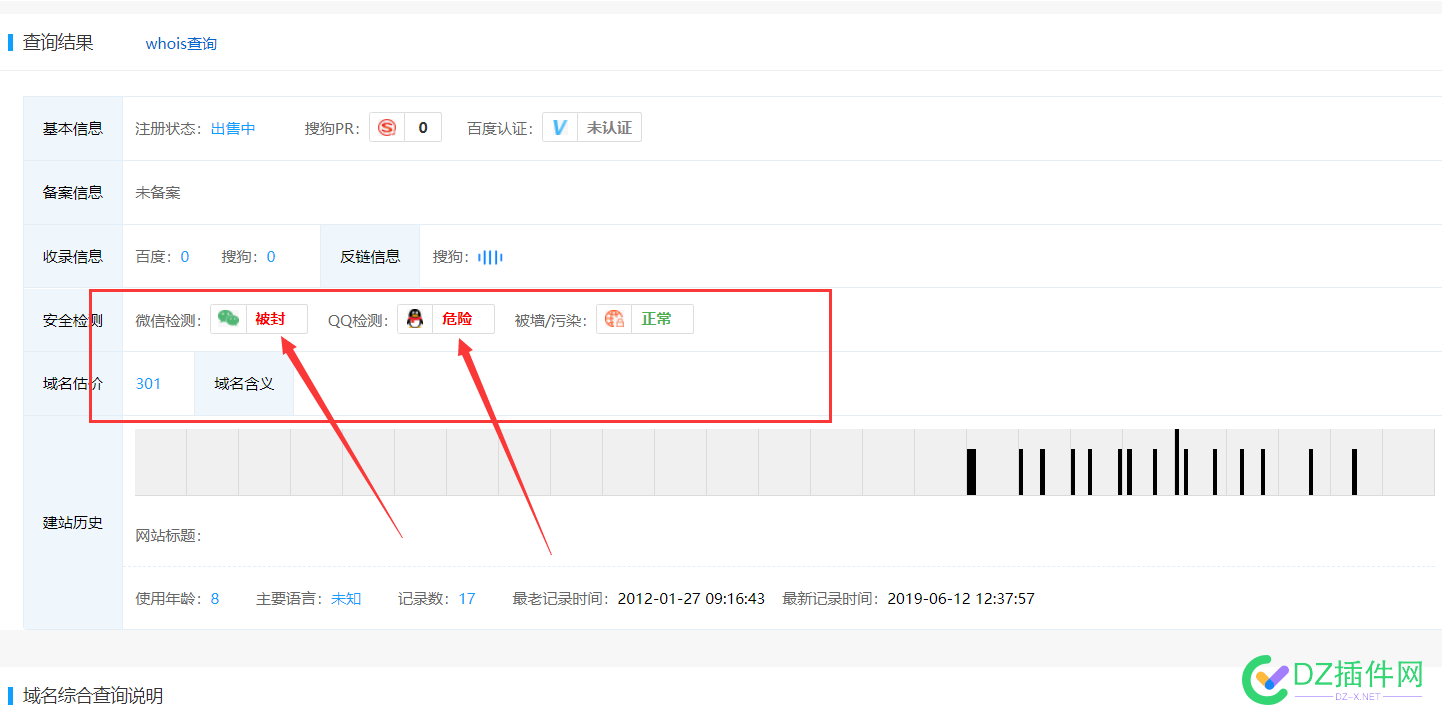Click the 未认证 Baidu certification badge
This screenshot has height=720, width=1442.
pos(609,128)
